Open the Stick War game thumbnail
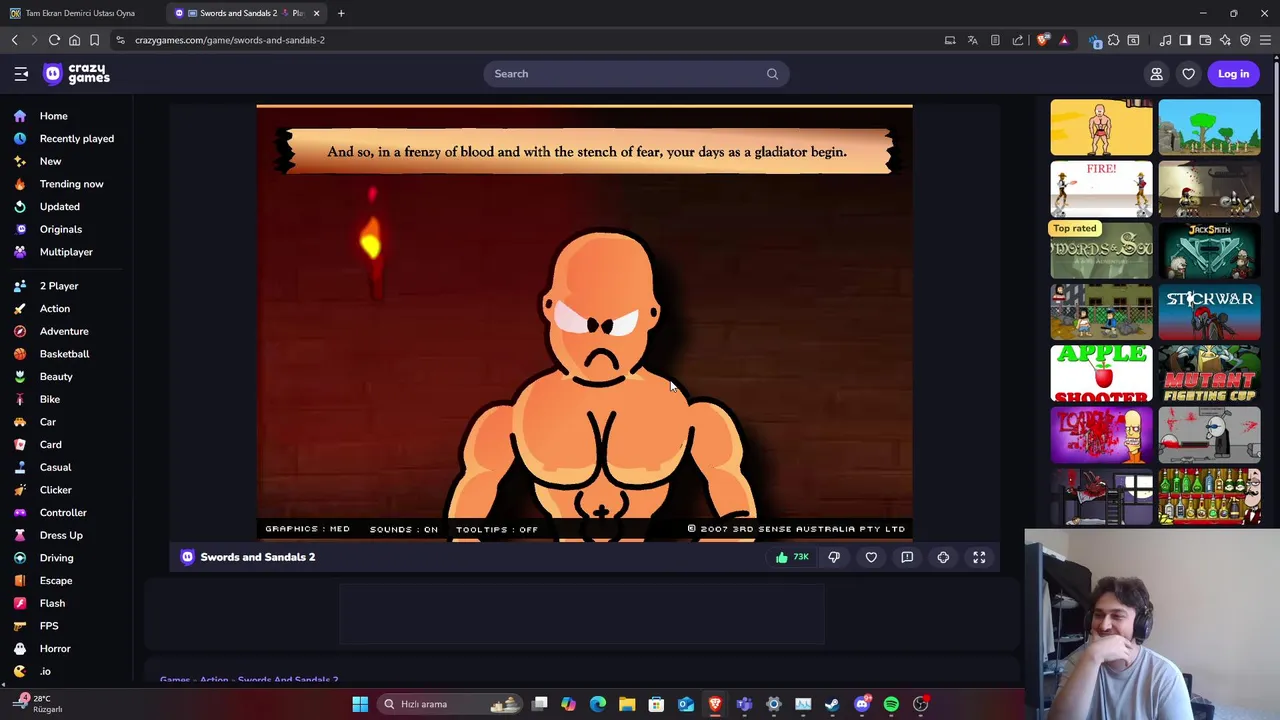This screenshot has width=1280, height=720. click(1209, 313)
